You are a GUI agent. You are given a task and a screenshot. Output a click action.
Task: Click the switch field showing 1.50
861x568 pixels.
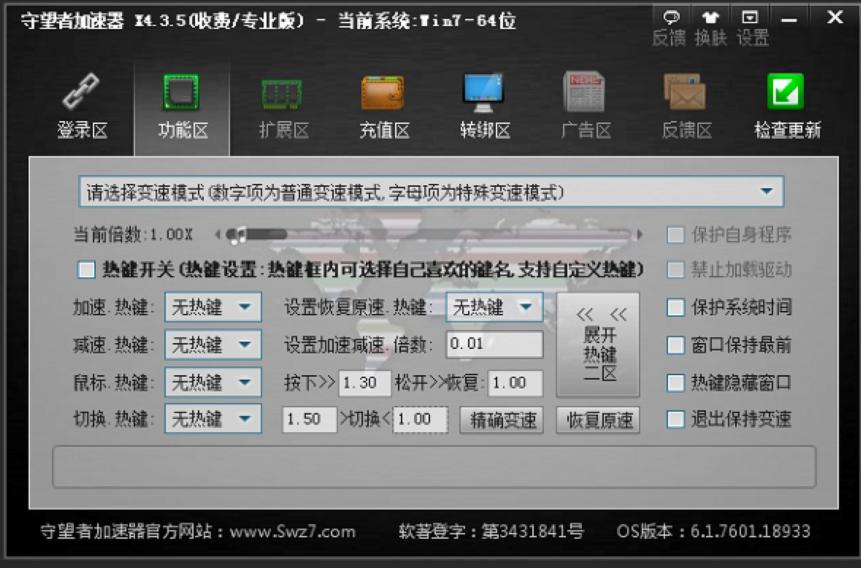(309, 420)
